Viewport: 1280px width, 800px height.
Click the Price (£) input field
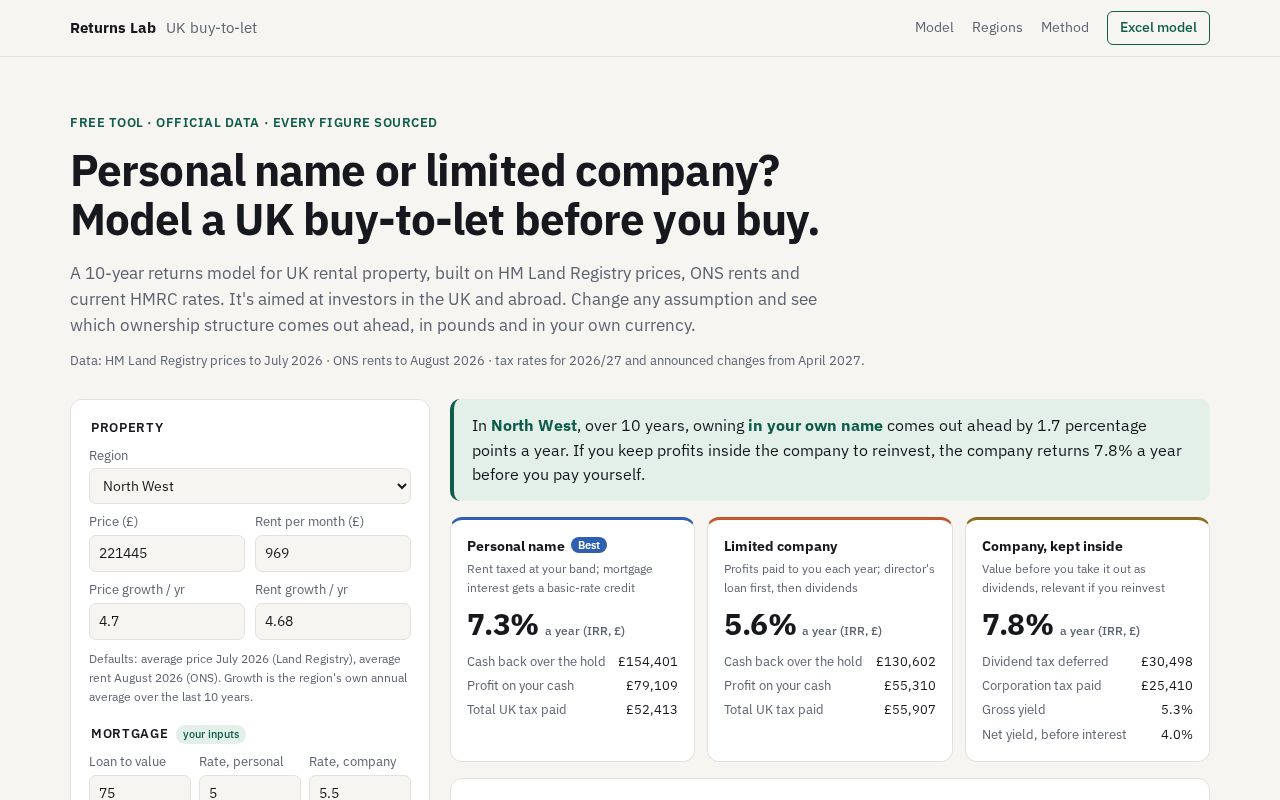click(167, 553)
